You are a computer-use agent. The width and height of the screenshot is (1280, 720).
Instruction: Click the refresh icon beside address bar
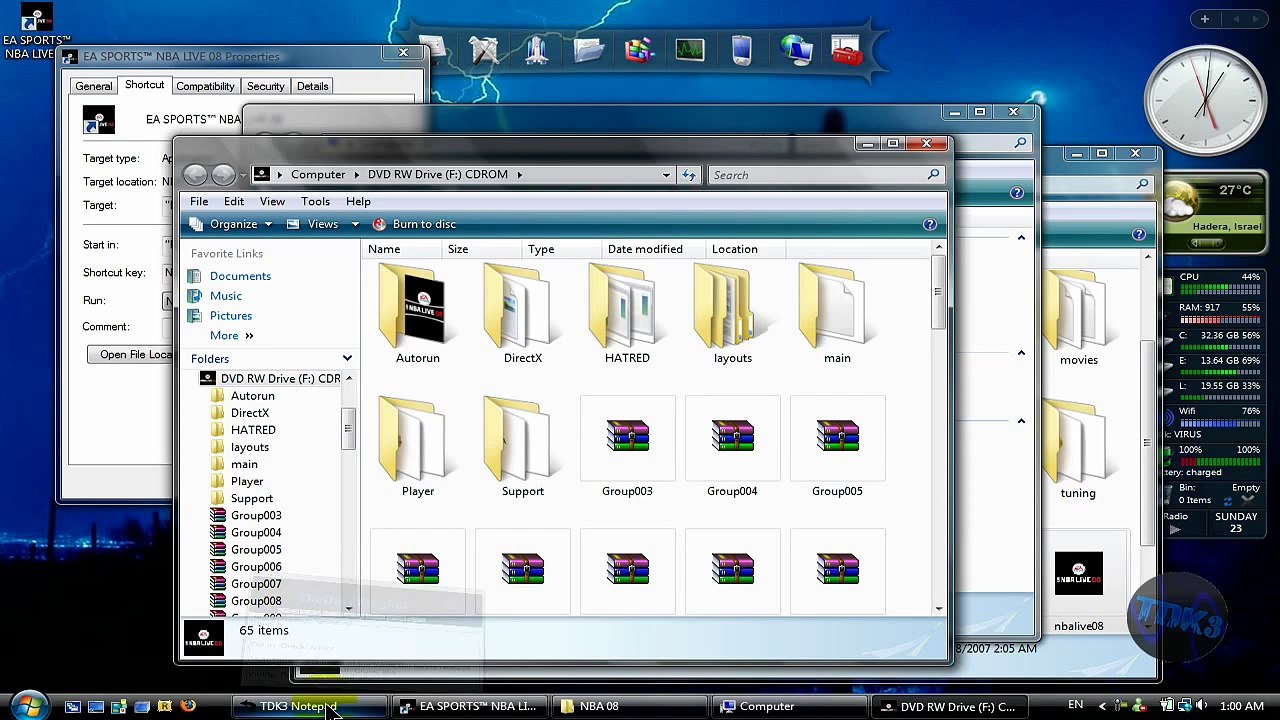coord(689,175)
